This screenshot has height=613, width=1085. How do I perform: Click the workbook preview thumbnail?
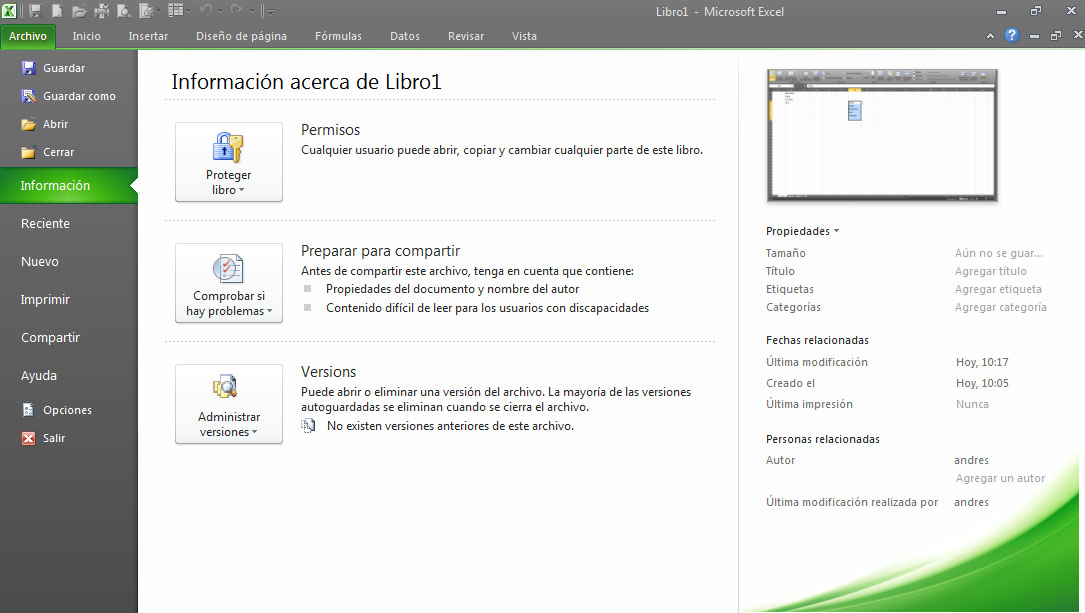coord(881,135)
